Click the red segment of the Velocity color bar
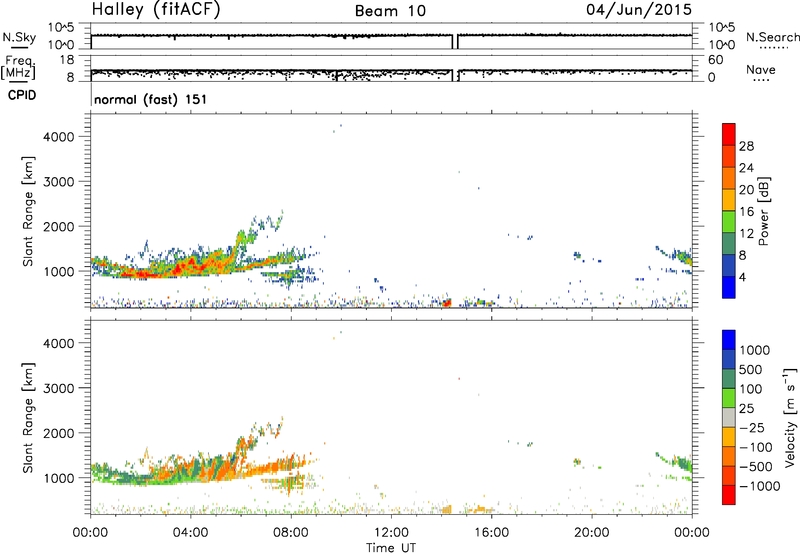This screenshot has width=800, height=554. [x=729, y=495]
